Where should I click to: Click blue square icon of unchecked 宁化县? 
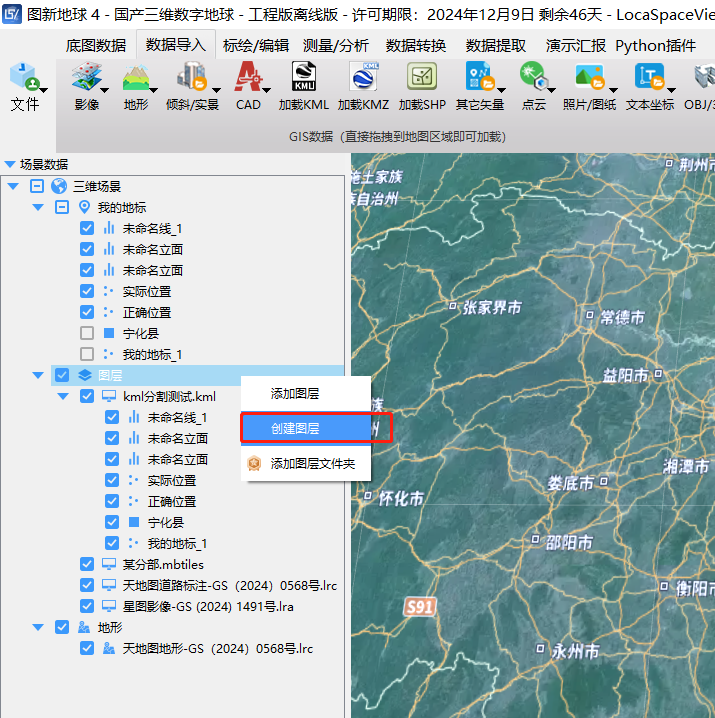[x=109, y=333]
